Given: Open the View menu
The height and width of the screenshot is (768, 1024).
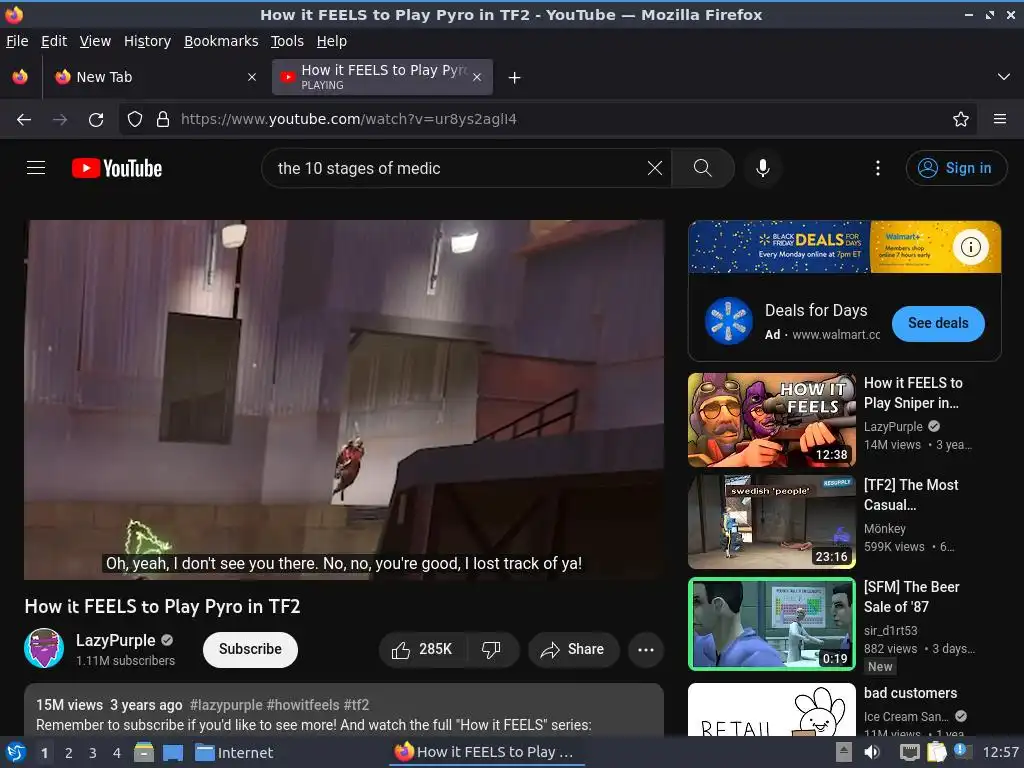Looking at the screenshot, I should click(95, 41).
